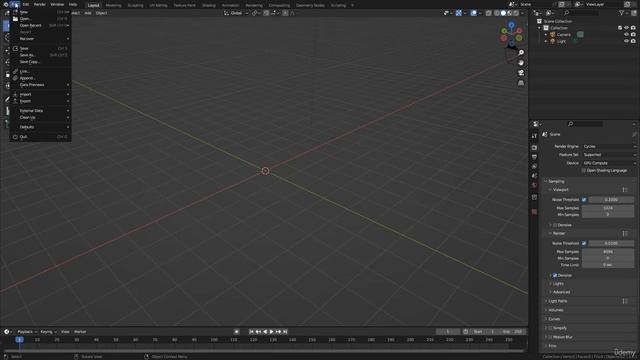This screenshot has height=360, width=640.
Task: Open the Render Engine dropdown showing Cycles
Action: (x=609, y=146)
